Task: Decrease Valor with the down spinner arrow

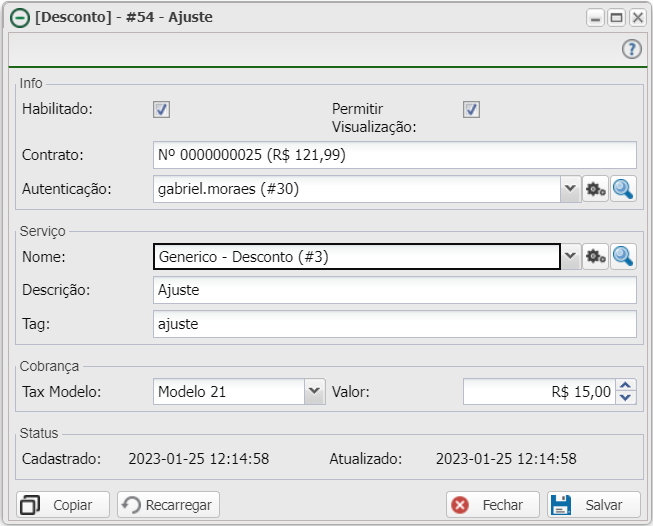Action: click(626, 398)
